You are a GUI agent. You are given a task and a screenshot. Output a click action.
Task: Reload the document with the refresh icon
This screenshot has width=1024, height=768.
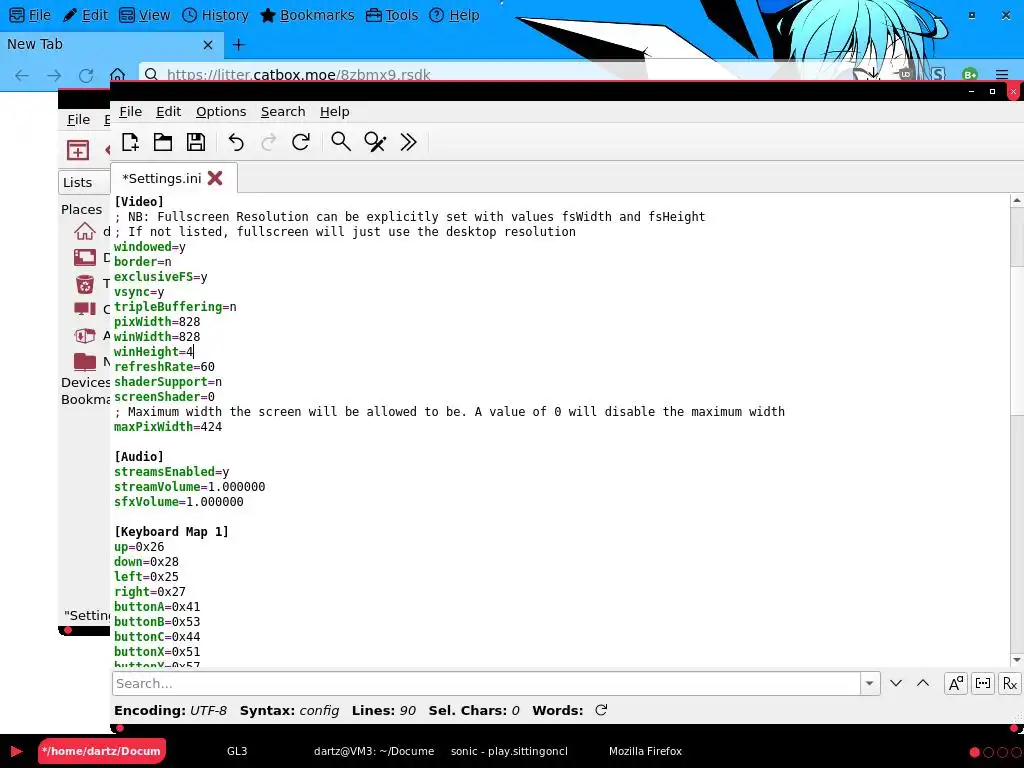click(x=300, y=142)
